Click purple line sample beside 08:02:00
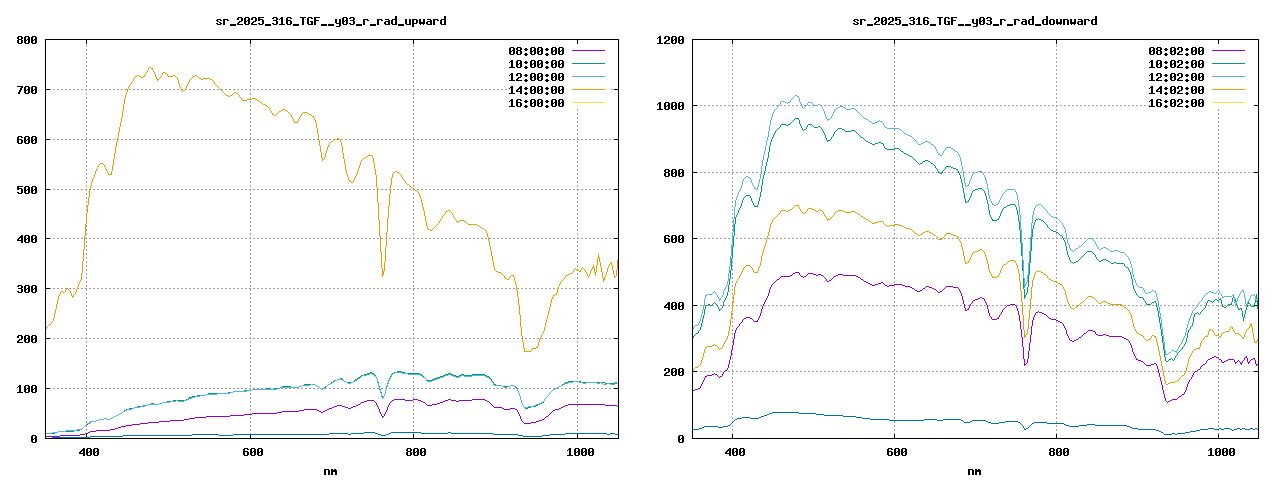 tap(1228, 51)
